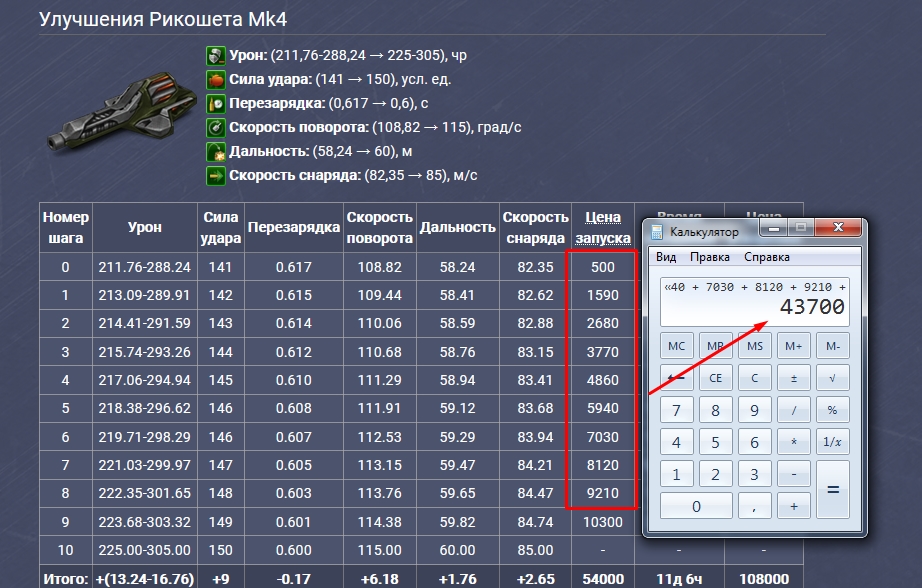Click the square root button

click(x=833, y=377)
